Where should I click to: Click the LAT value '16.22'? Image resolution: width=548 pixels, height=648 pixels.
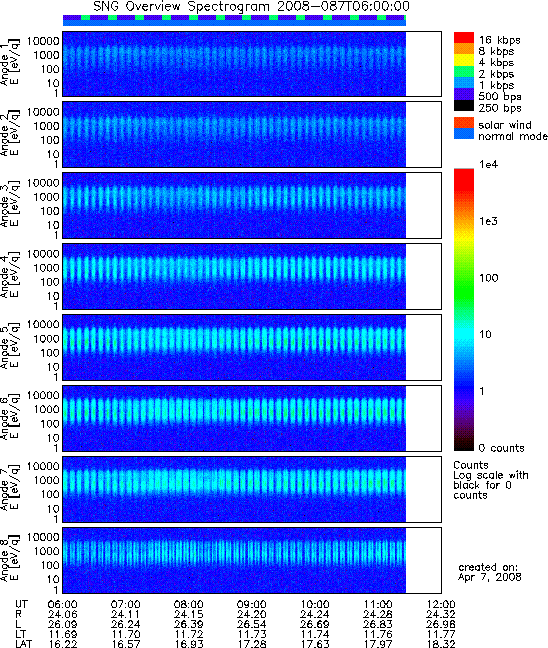click(x=62, y=644)
